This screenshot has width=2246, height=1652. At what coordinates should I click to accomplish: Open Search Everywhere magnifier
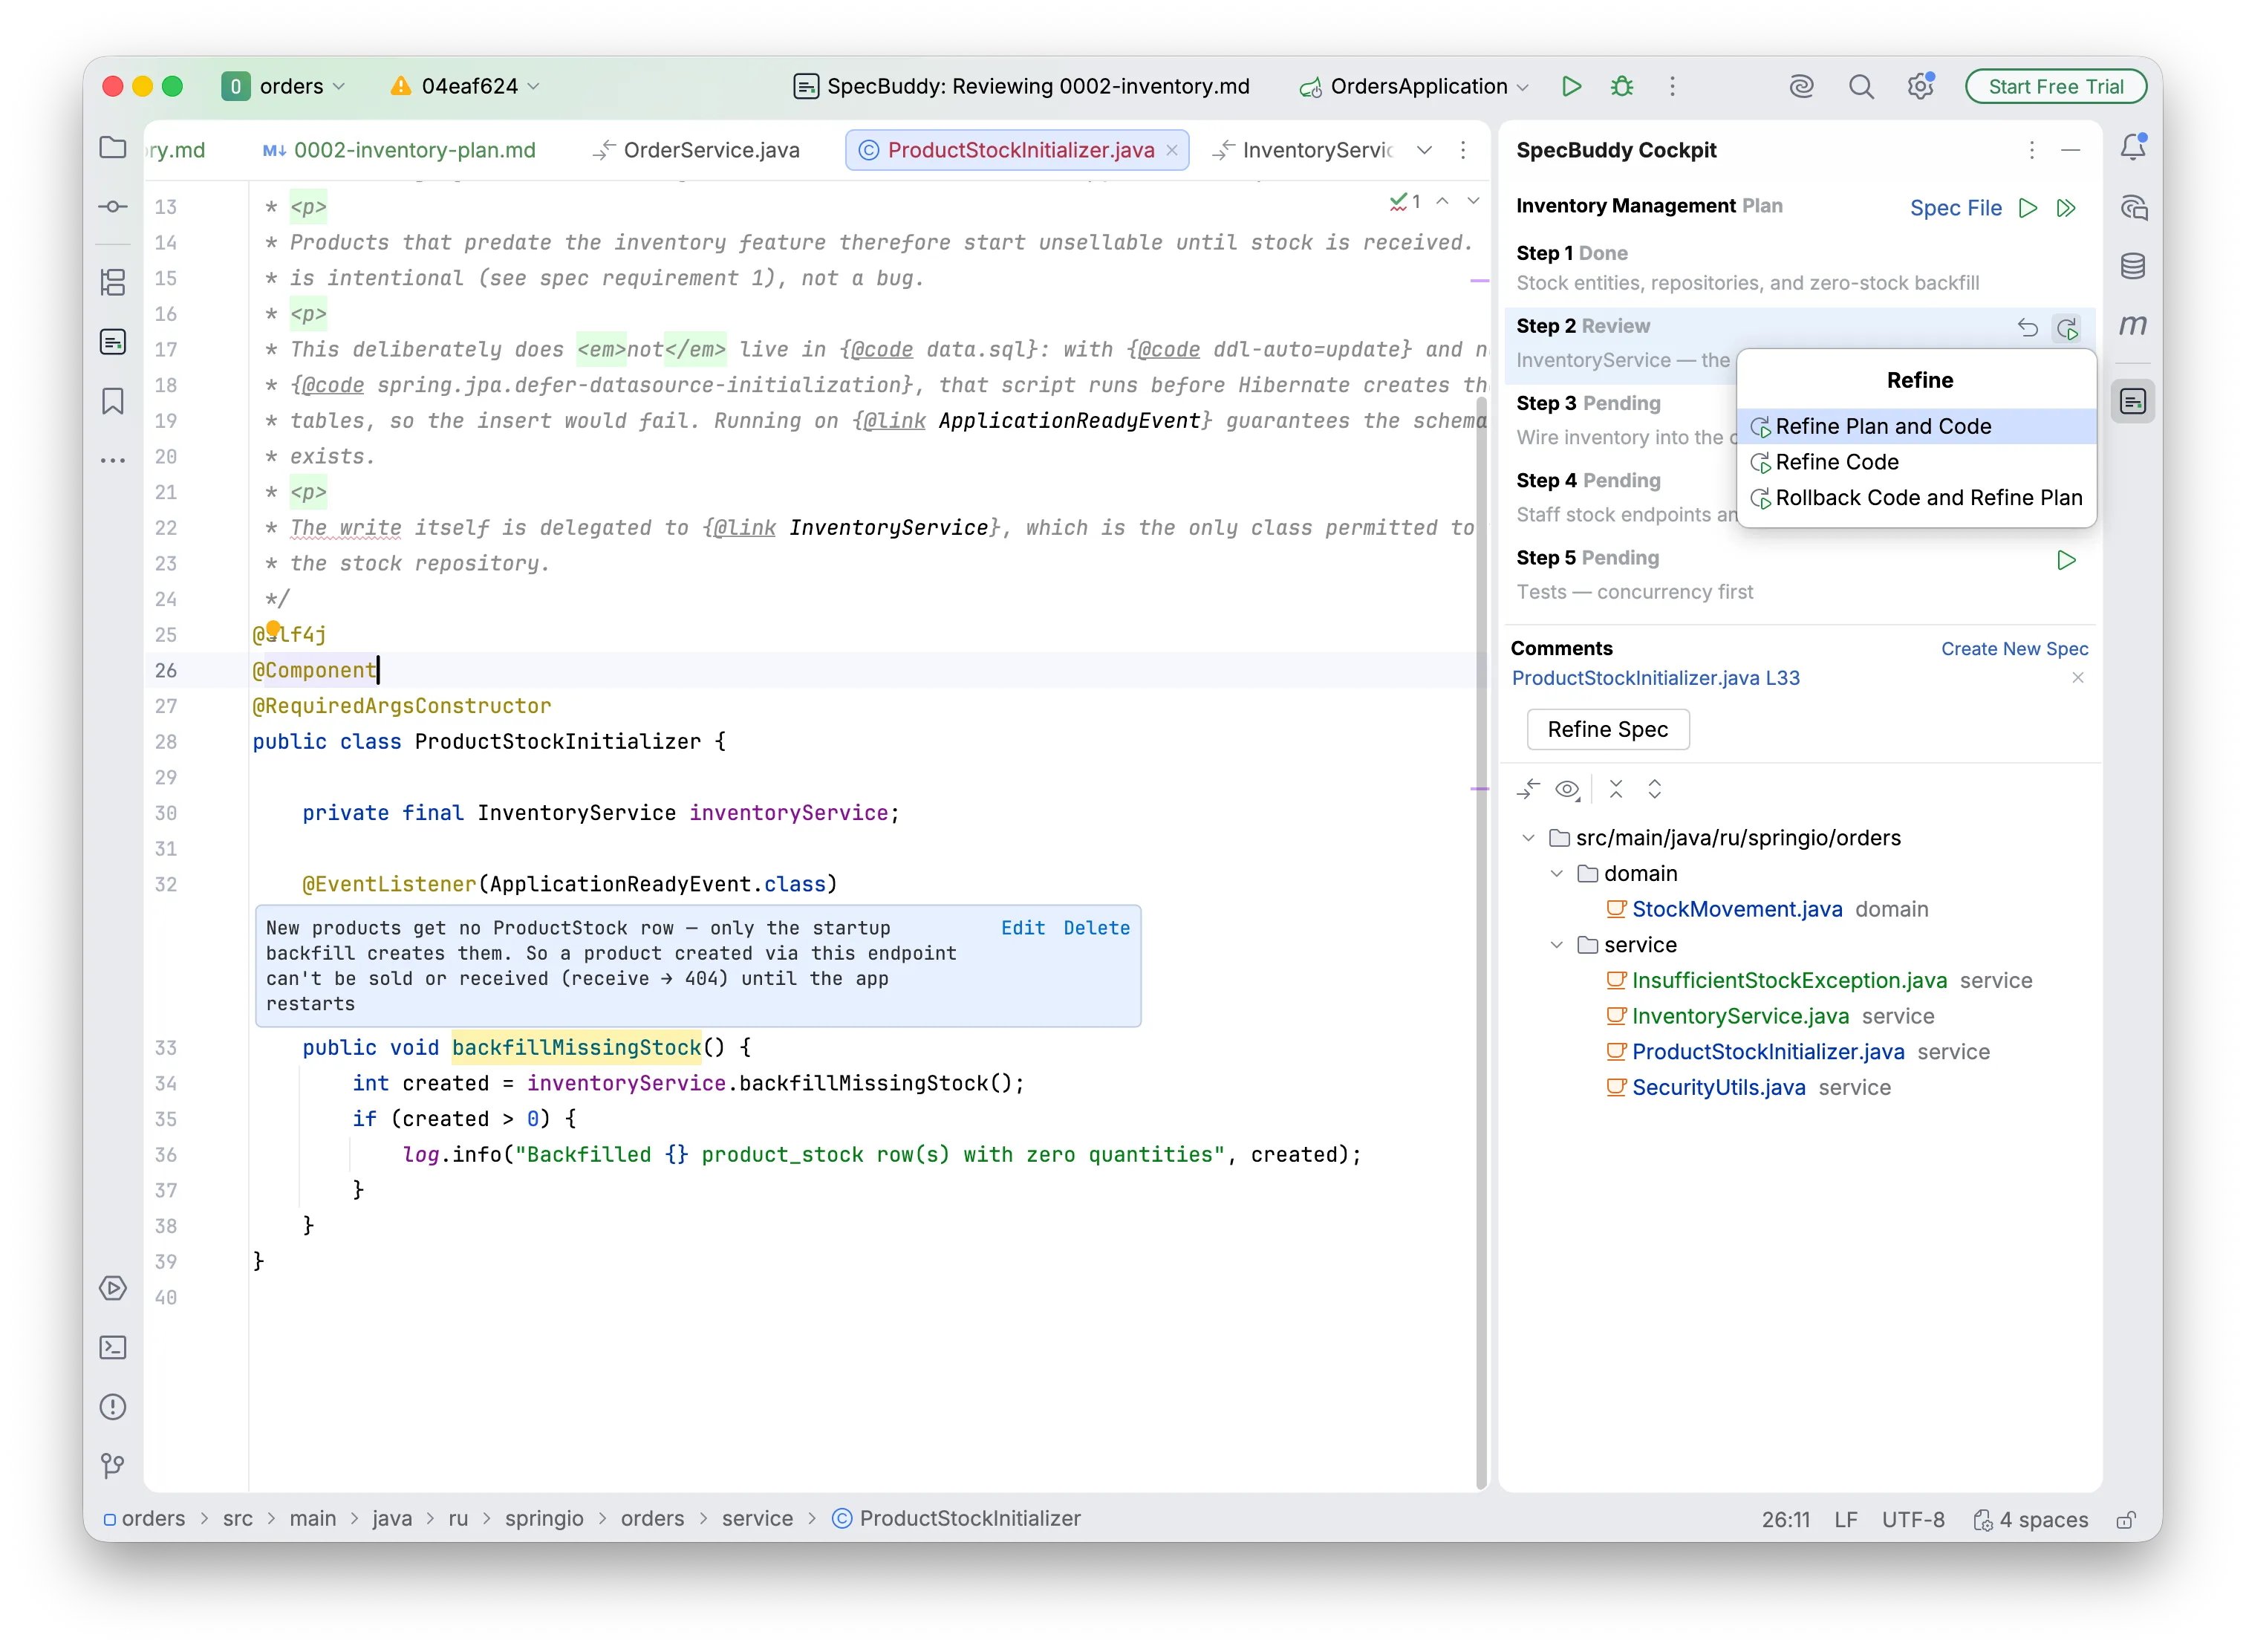1861,86
